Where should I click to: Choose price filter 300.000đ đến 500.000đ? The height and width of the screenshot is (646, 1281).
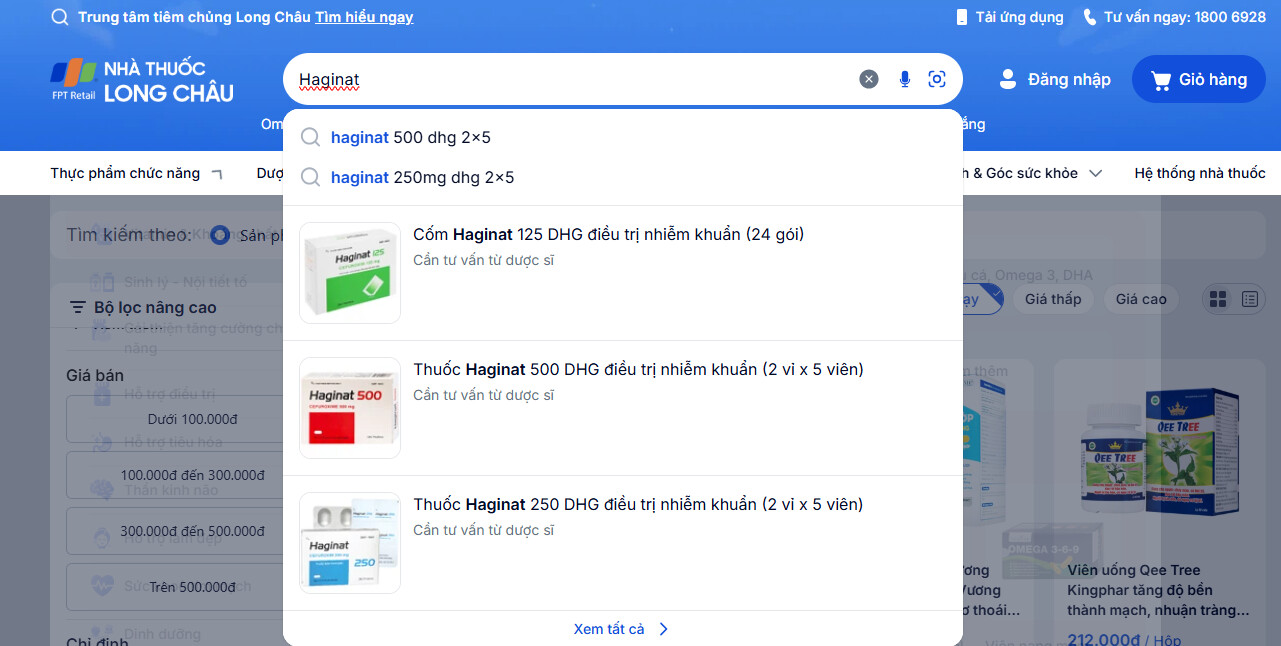click(x=192, y=531)
